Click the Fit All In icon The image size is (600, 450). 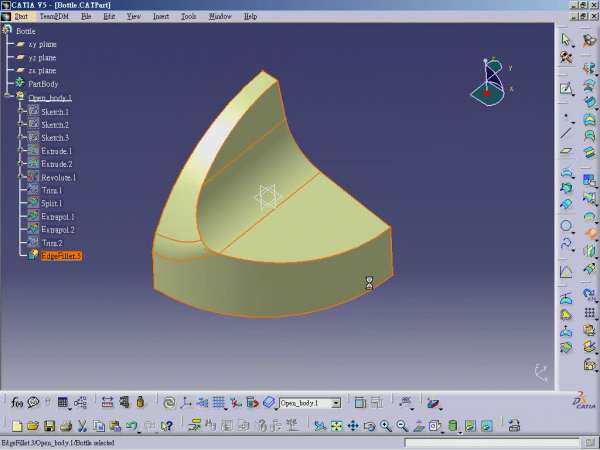(x=336, y=426)
